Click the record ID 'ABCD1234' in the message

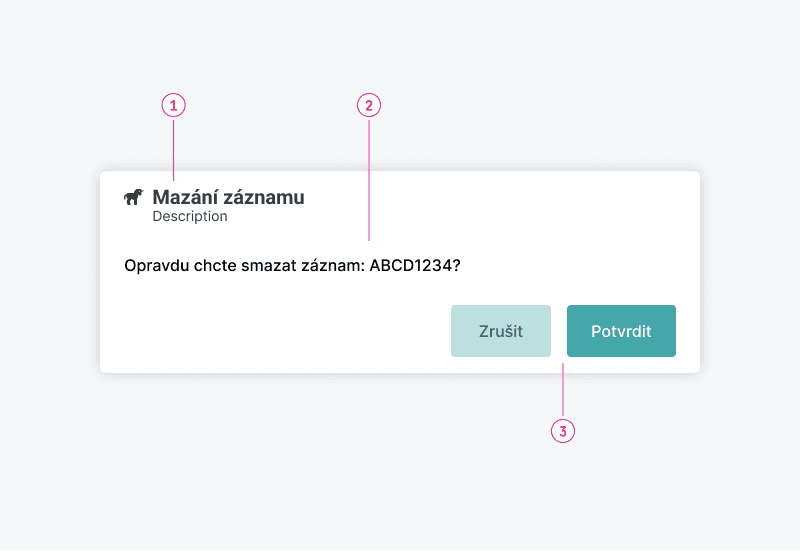409,267
